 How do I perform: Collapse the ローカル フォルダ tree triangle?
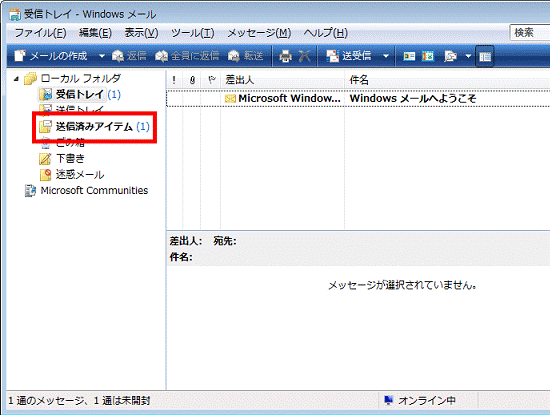tap(16, 79)
